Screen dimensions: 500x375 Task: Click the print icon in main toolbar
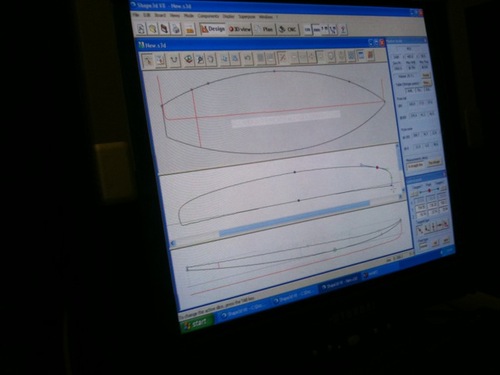[176, 29]
